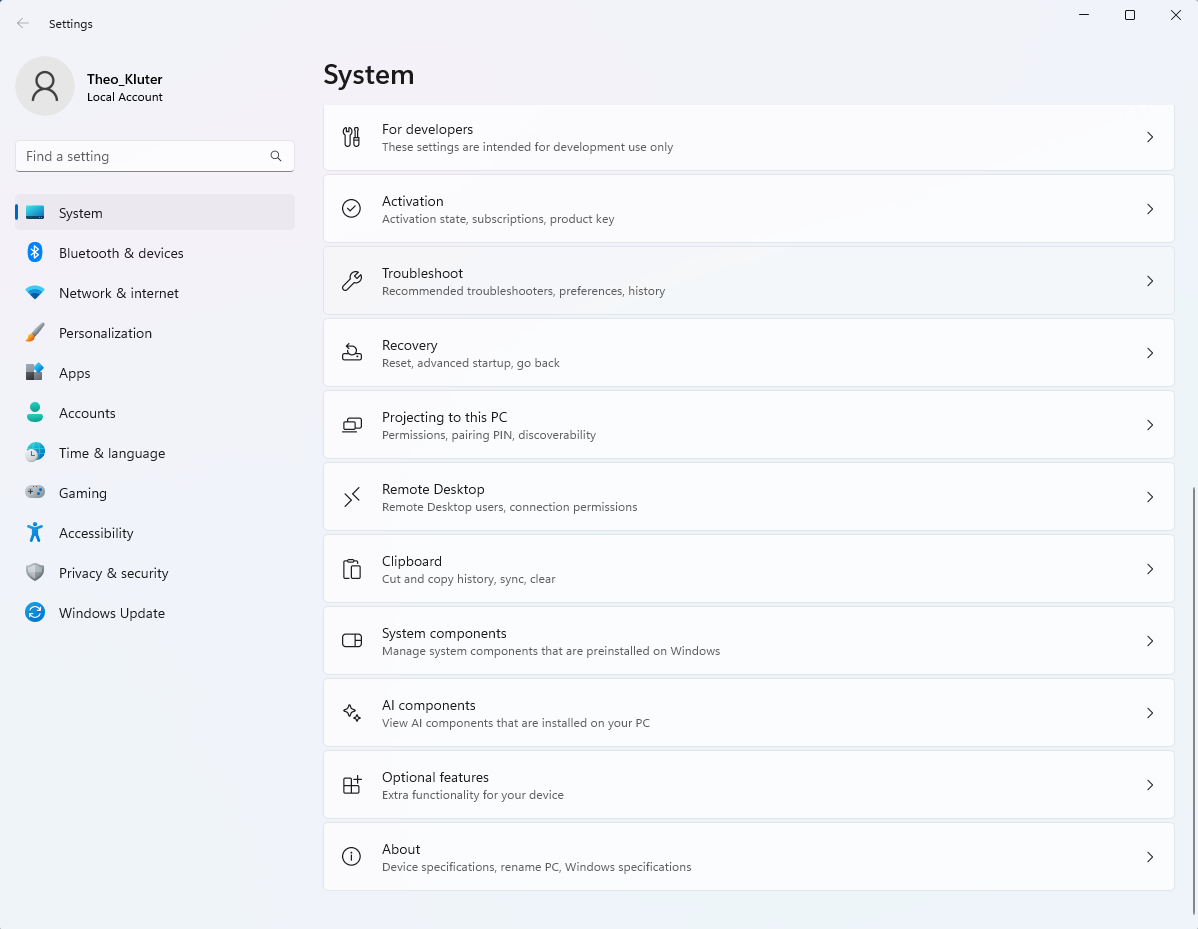1198x929 pixels.
Task: Open About via its right chevron
Action: [1150, 857]
